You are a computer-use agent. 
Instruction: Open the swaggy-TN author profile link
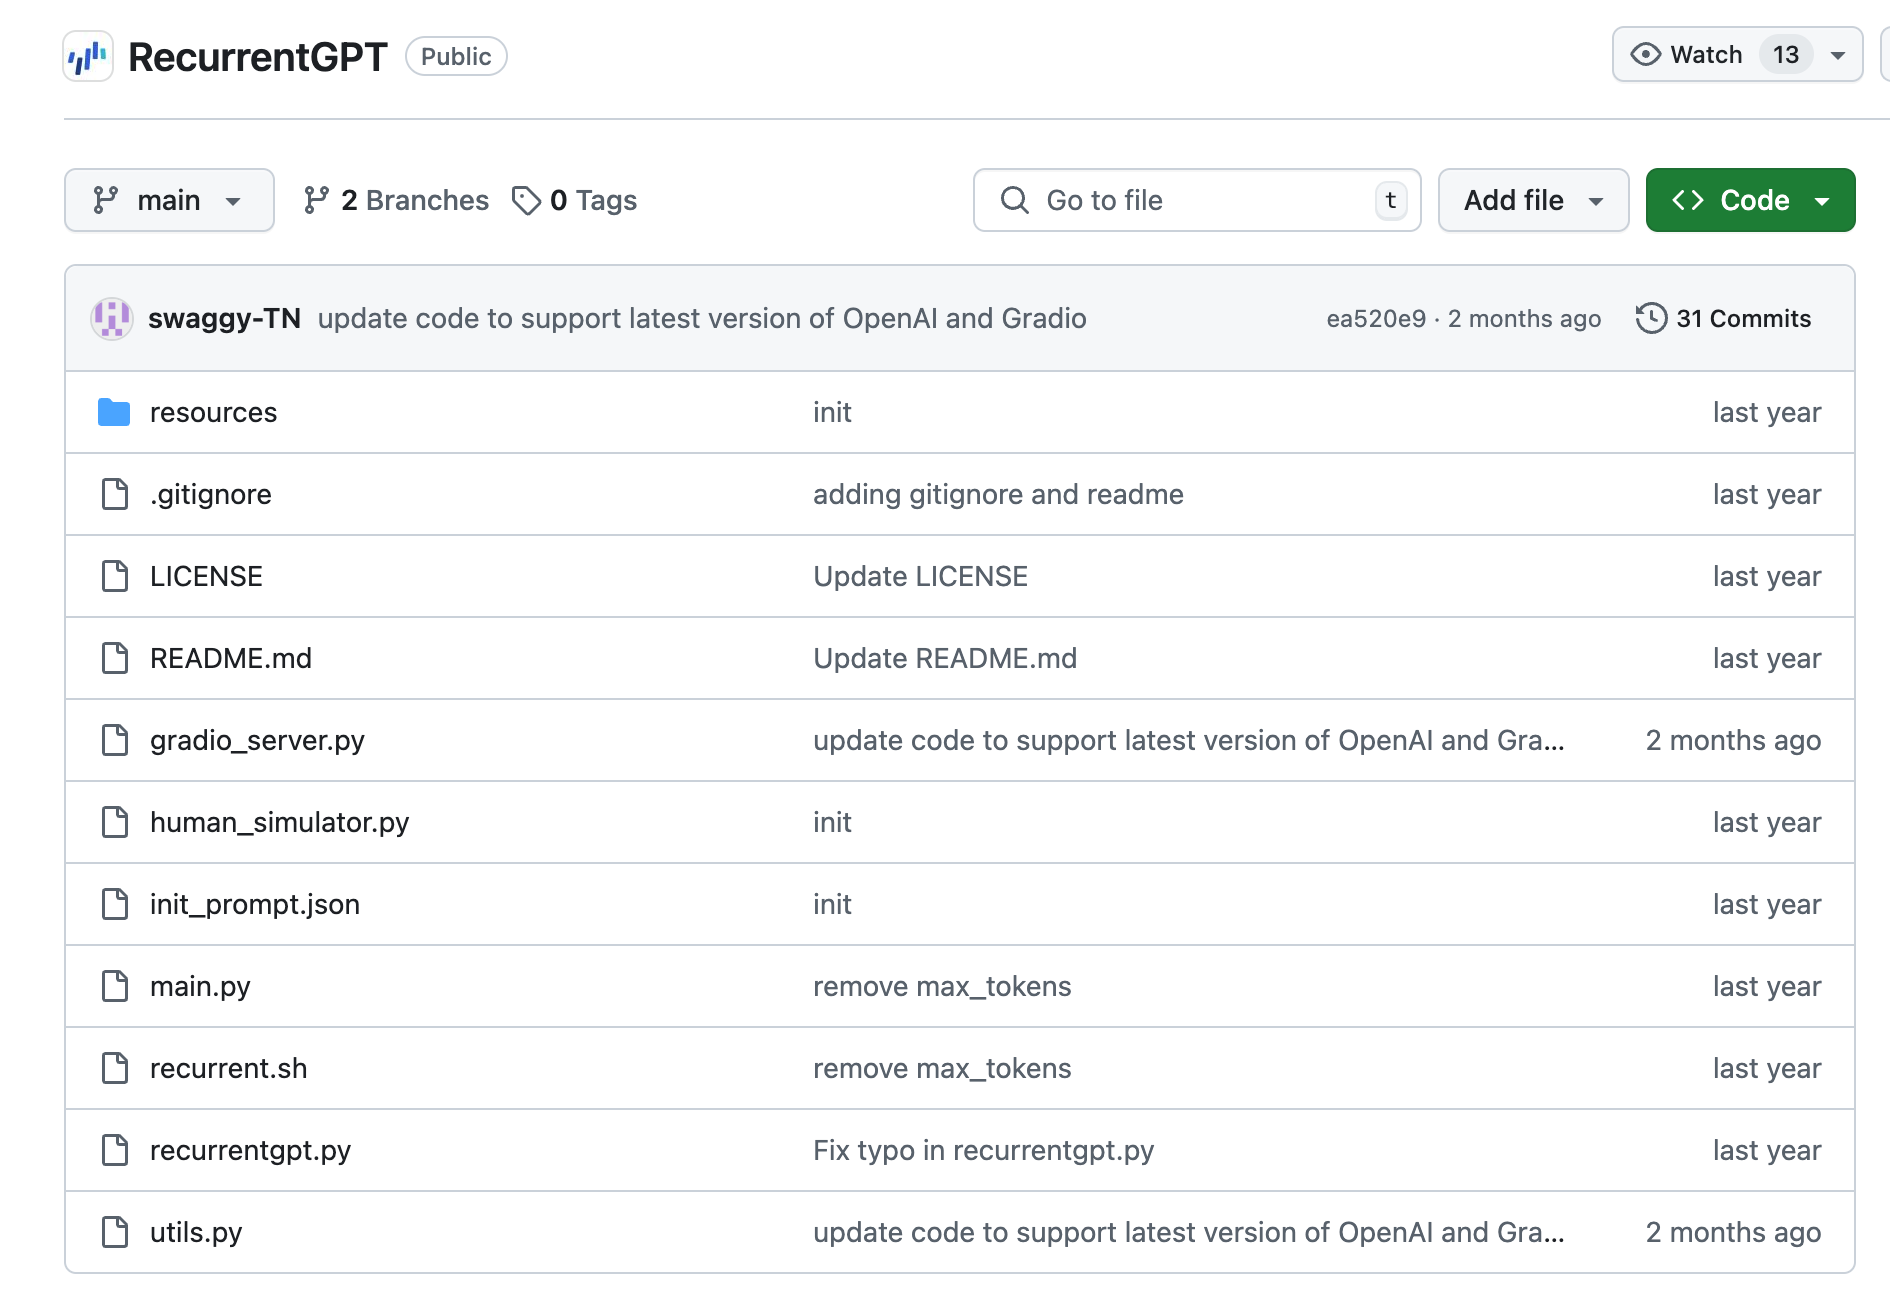point(224,318)
